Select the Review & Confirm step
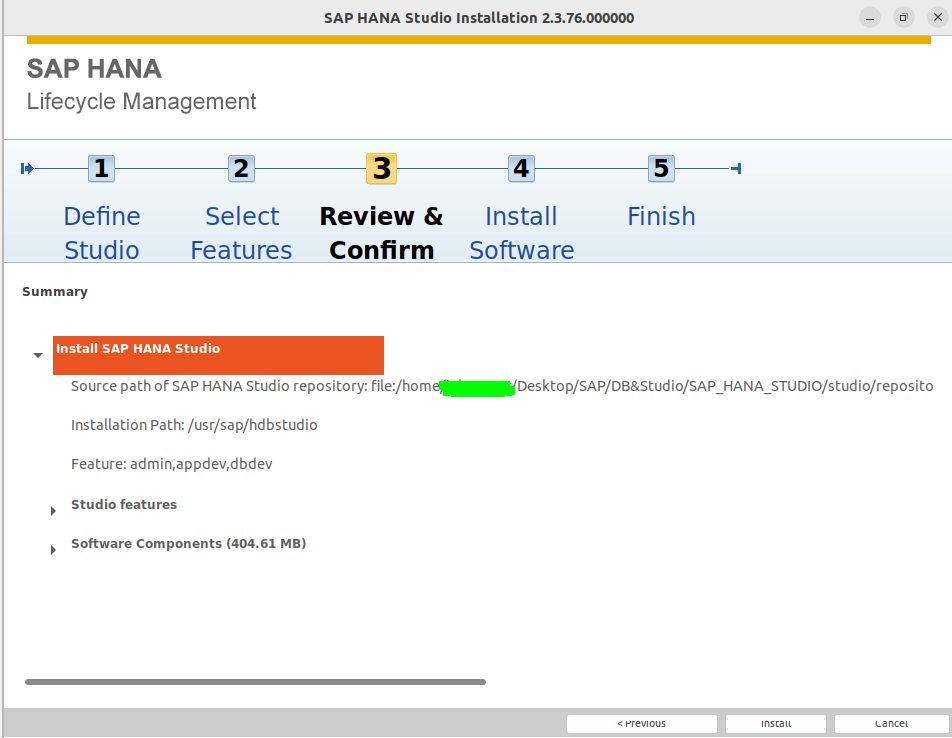The image size is (952, 738). (381, 233)
